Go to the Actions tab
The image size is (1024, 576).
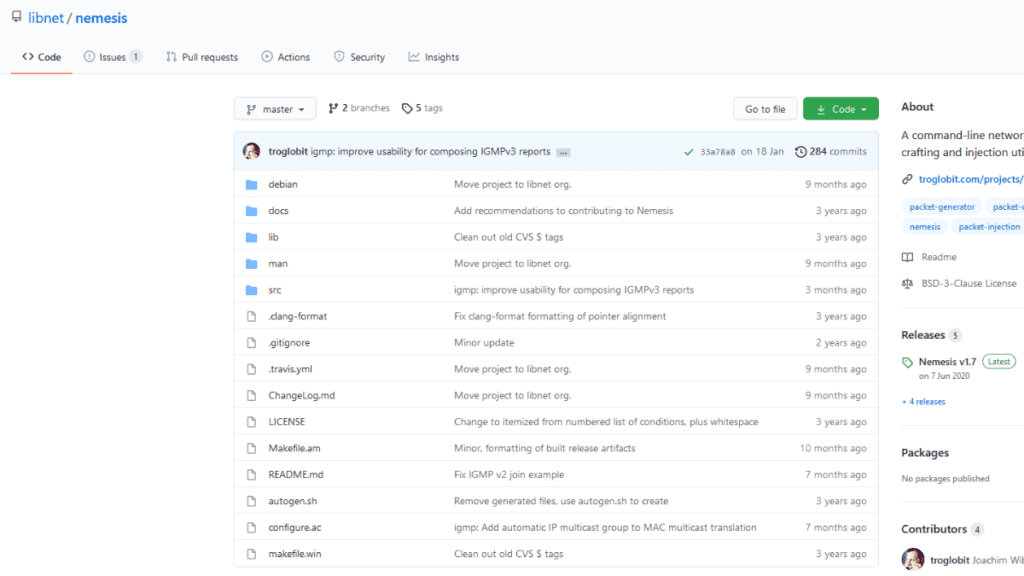tap(285, 57)
